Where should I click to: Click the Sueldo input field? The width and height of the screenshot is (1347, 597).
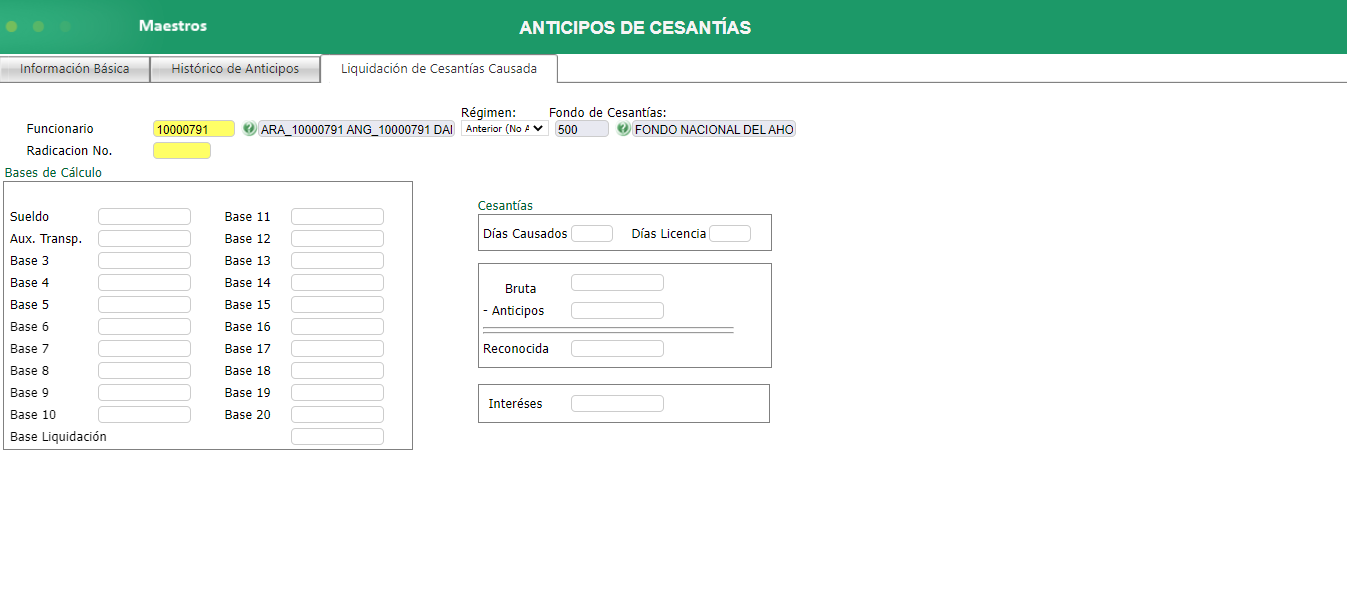(144, 216)
